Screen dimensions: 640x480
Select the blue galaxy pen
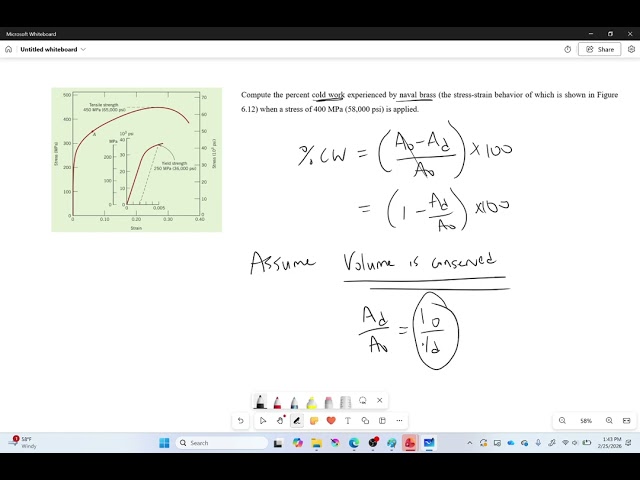294,402
